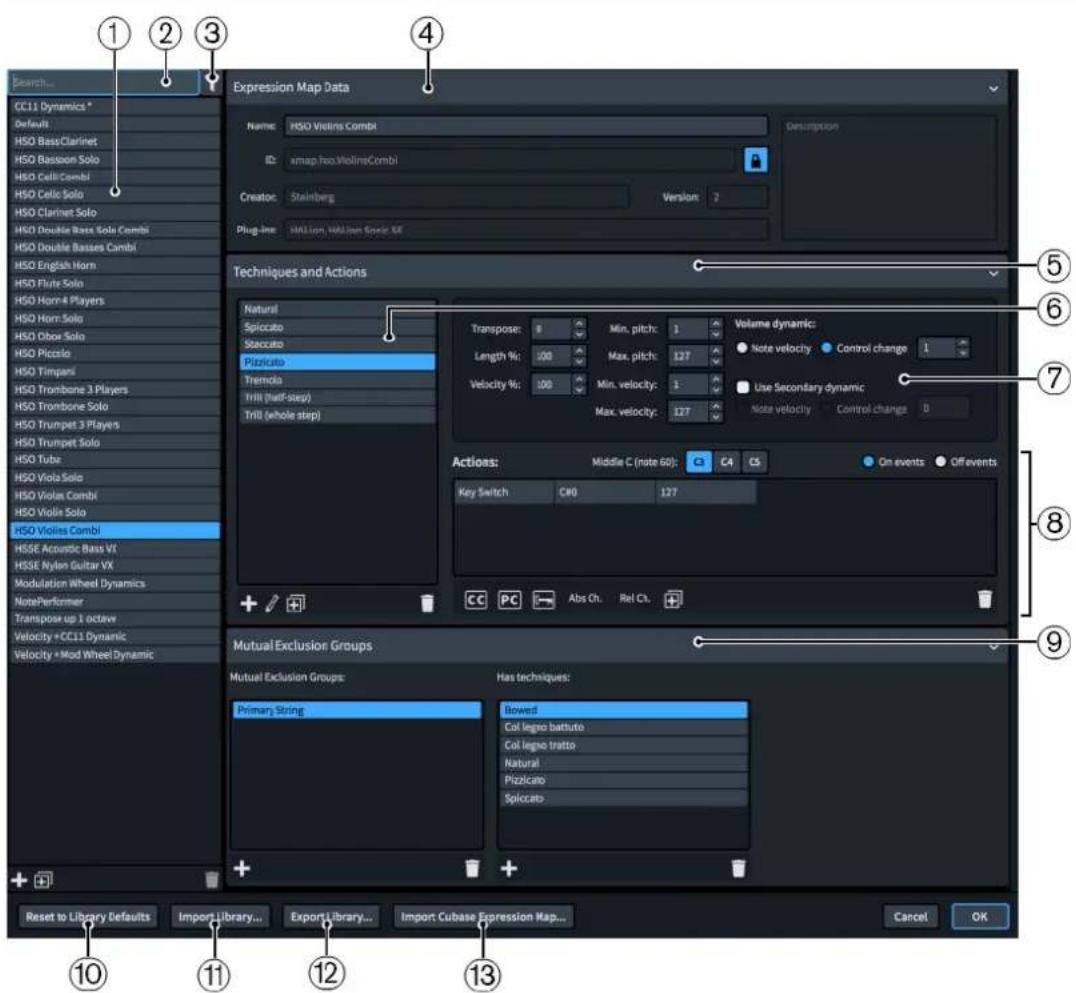Decrease the Max. pitch stepper
This screenshot has height=993, width=1076.
click(x=716, y=362)
